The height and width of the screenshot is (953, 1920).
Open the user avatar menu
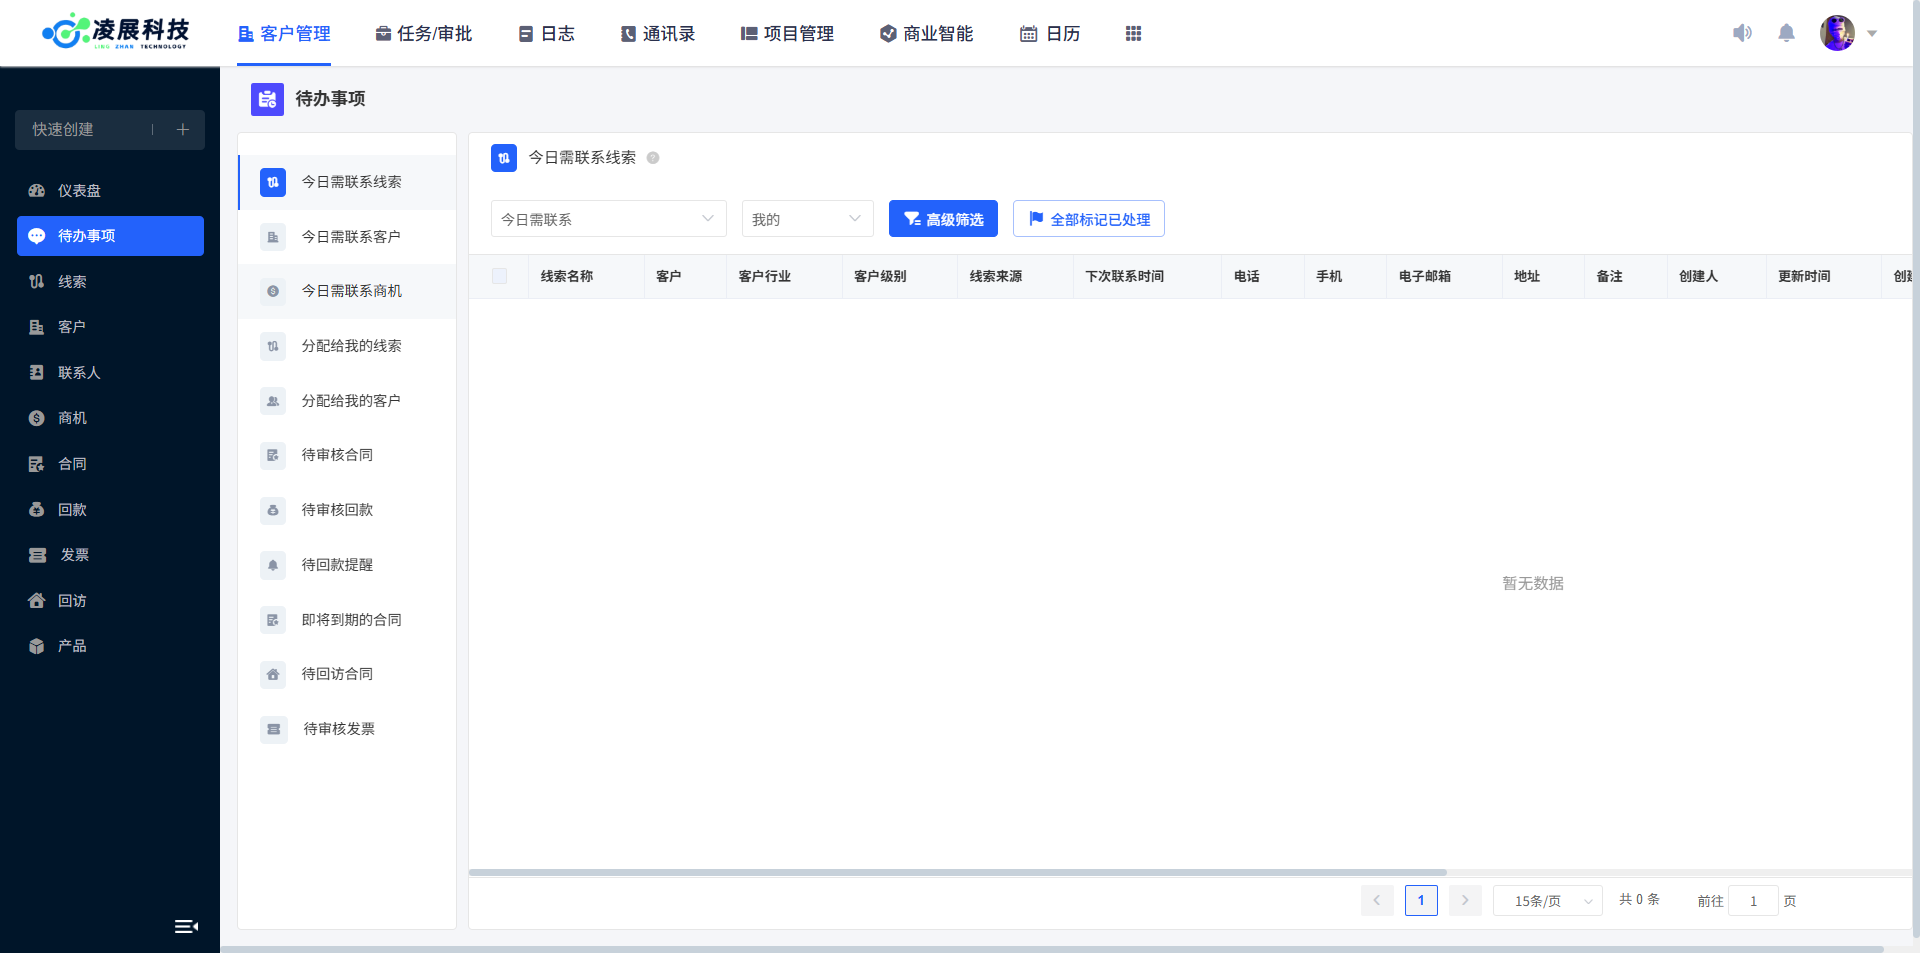click(x=1838, y=33)
